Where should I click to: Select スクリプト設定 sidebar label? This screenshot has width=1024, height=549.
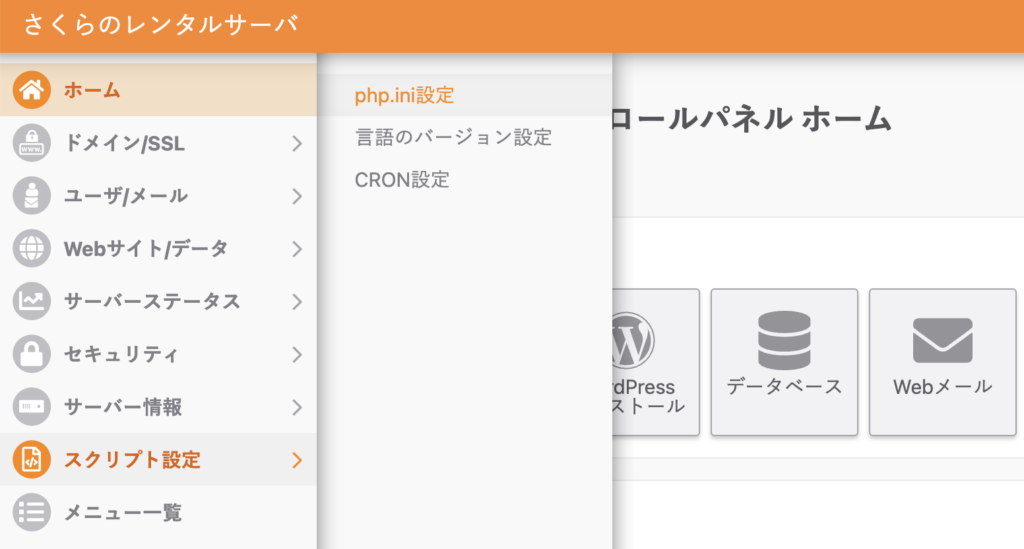[x=132, y=460]
